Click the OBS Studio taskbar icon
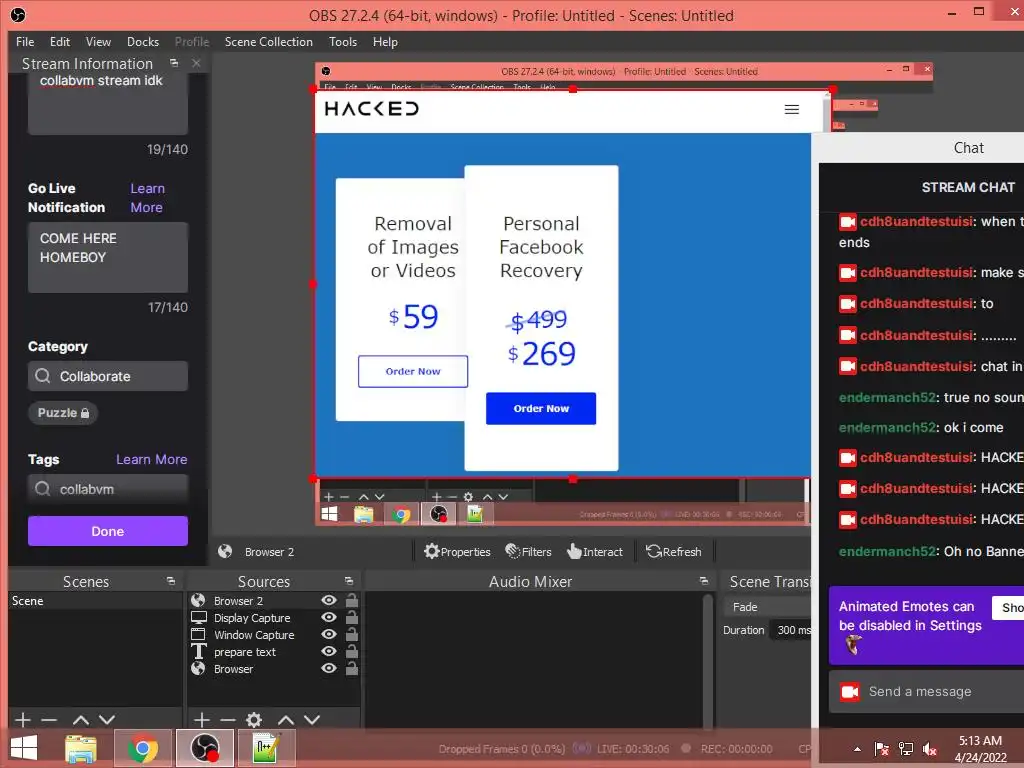 coord(204,748)
